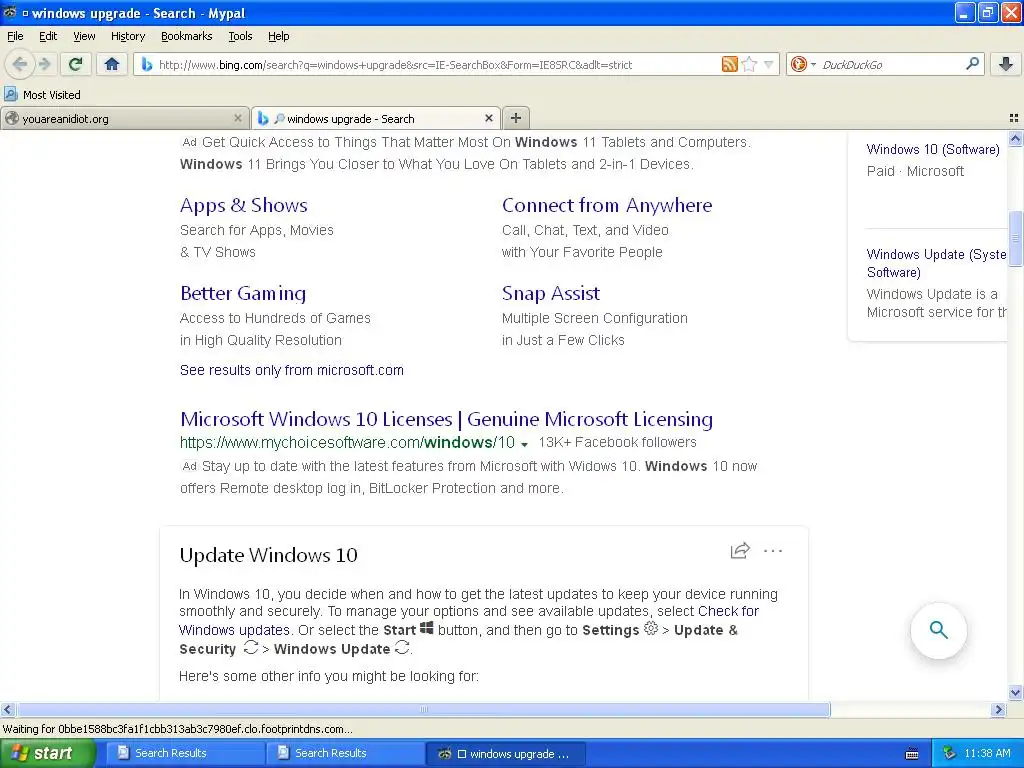Open the Bookmarks menu
Screen dimensions: 1024x768
[x=186, y=36]
